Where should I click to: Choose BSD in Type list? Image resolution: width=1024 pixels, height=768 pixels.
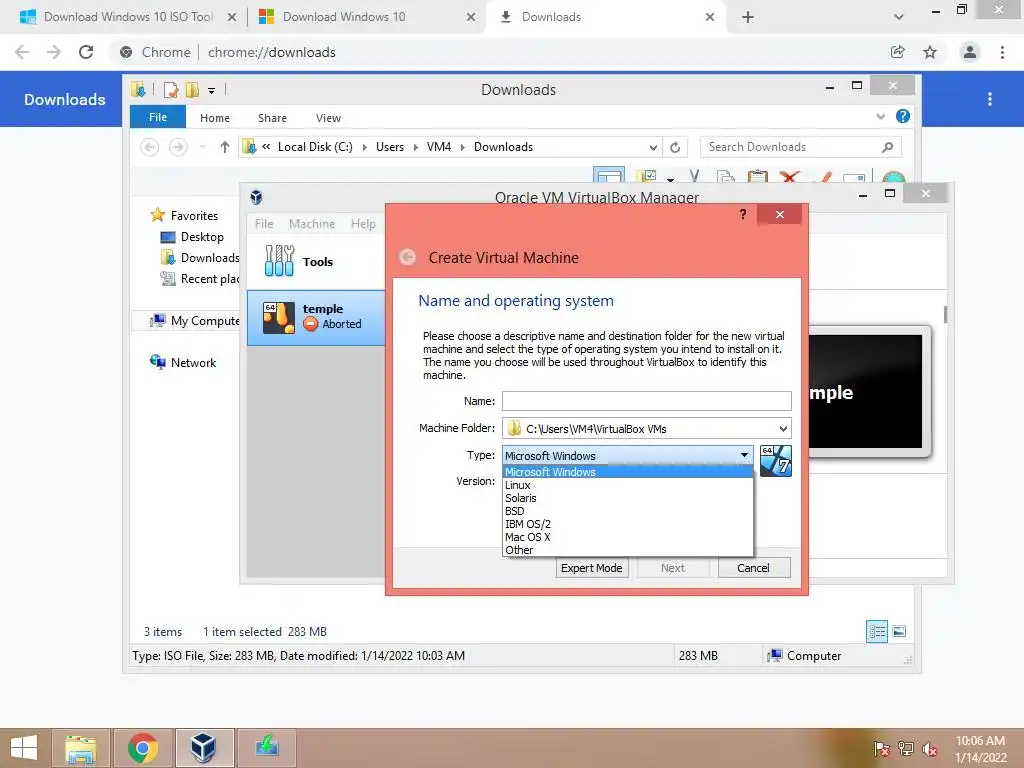(628, 511)
